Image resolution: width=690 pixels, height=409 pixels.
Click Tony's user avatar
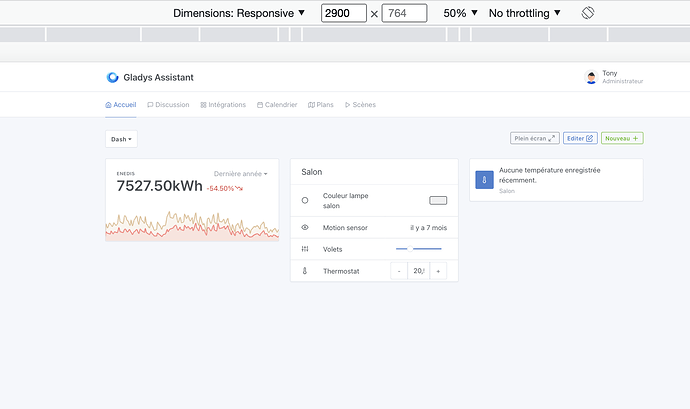pos(591,77)
